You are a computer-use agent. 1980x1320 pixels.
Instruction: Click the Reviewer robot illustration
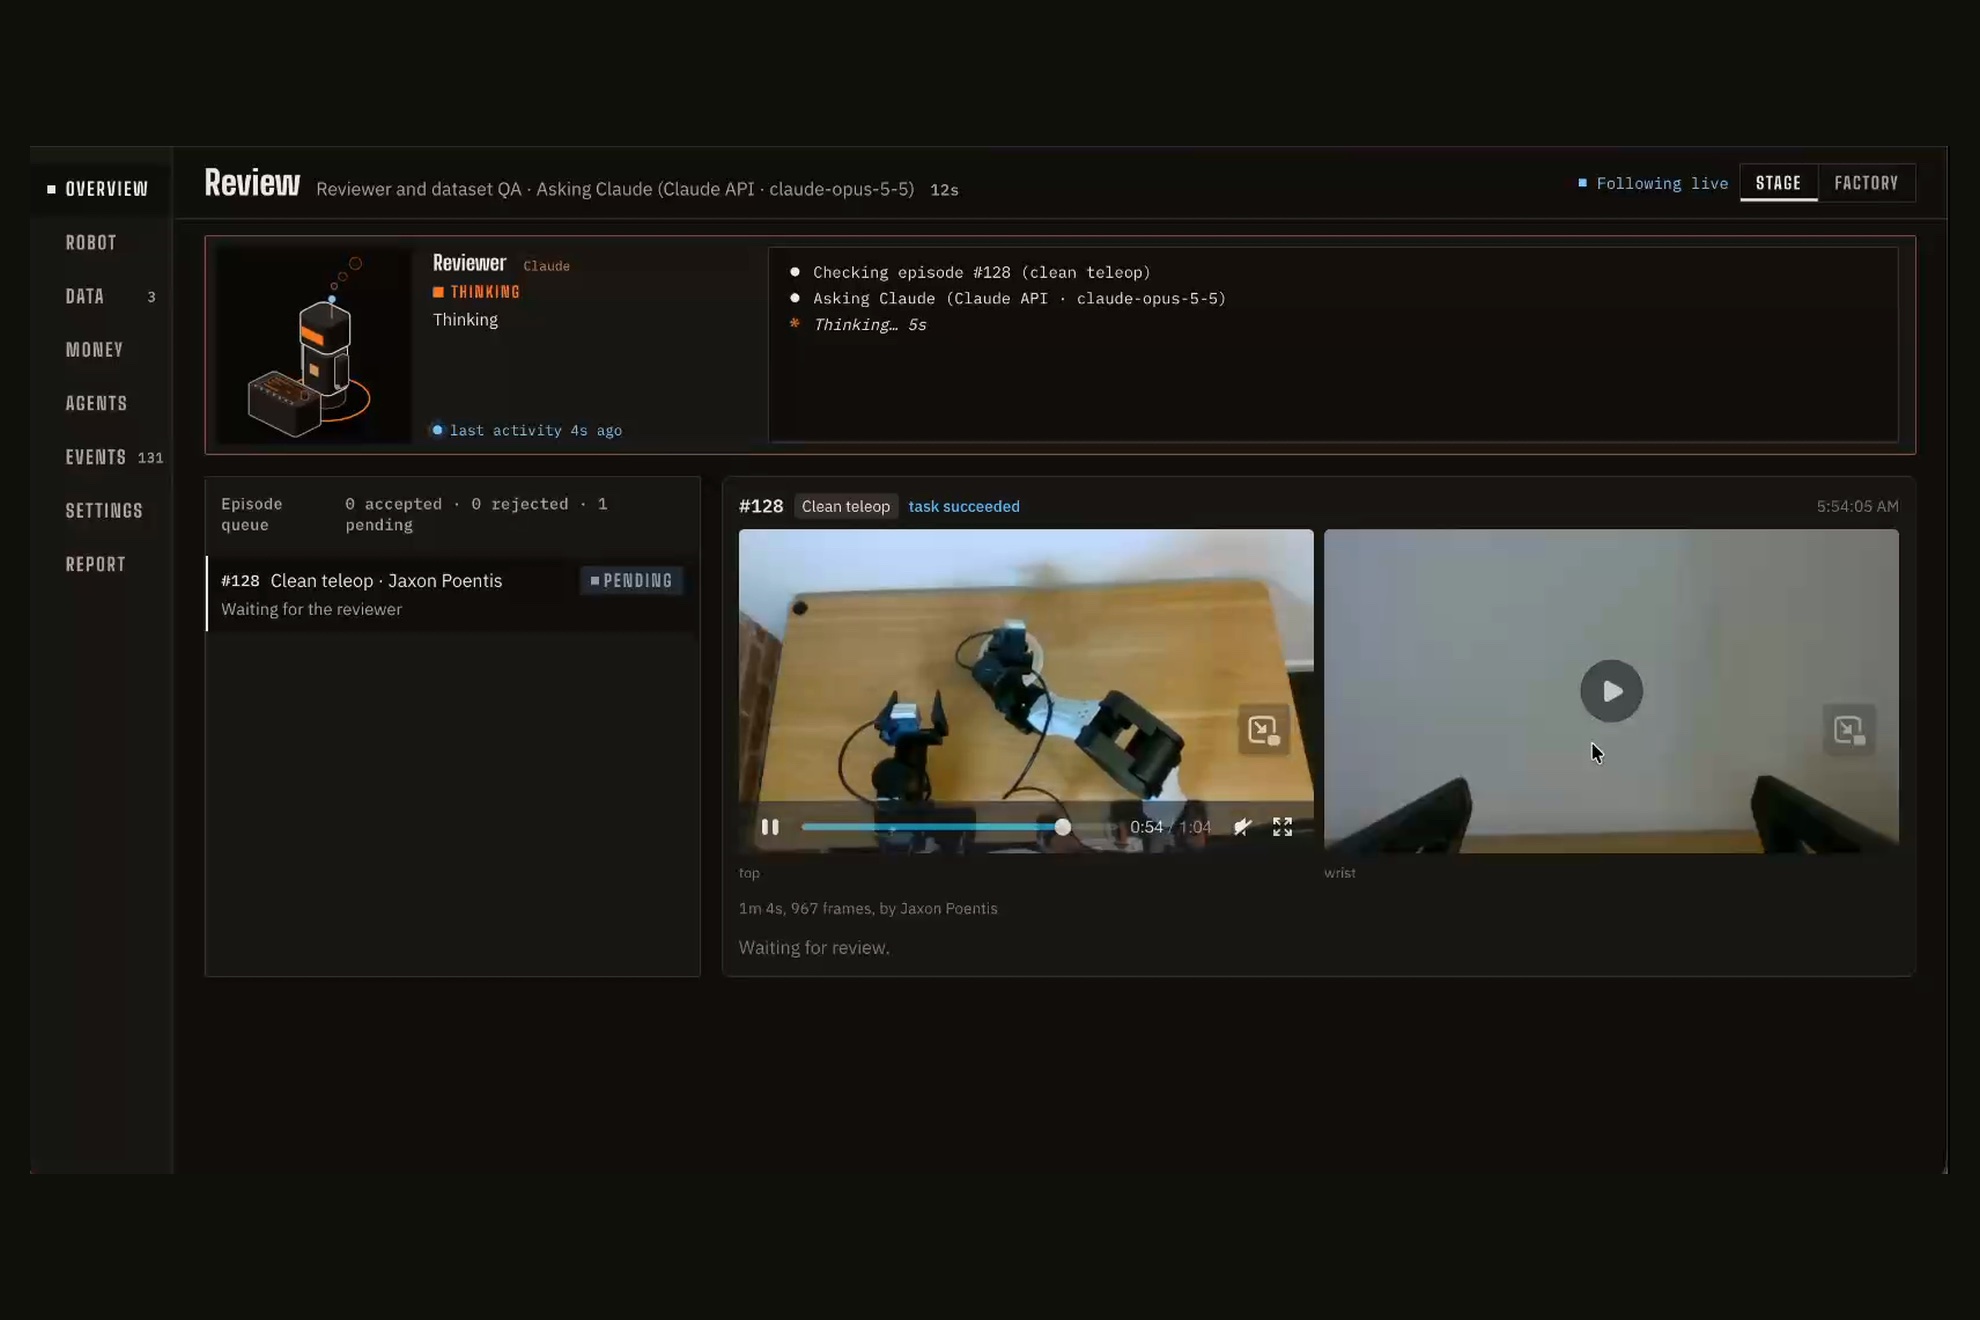pyautogui.click(x=313, y=346)
